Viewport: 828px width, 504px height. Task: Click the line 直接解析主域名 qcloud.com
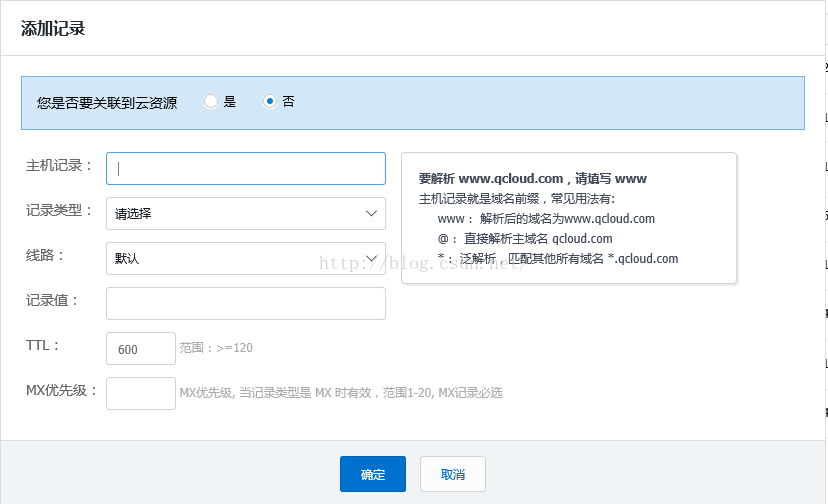pos(525,239)
